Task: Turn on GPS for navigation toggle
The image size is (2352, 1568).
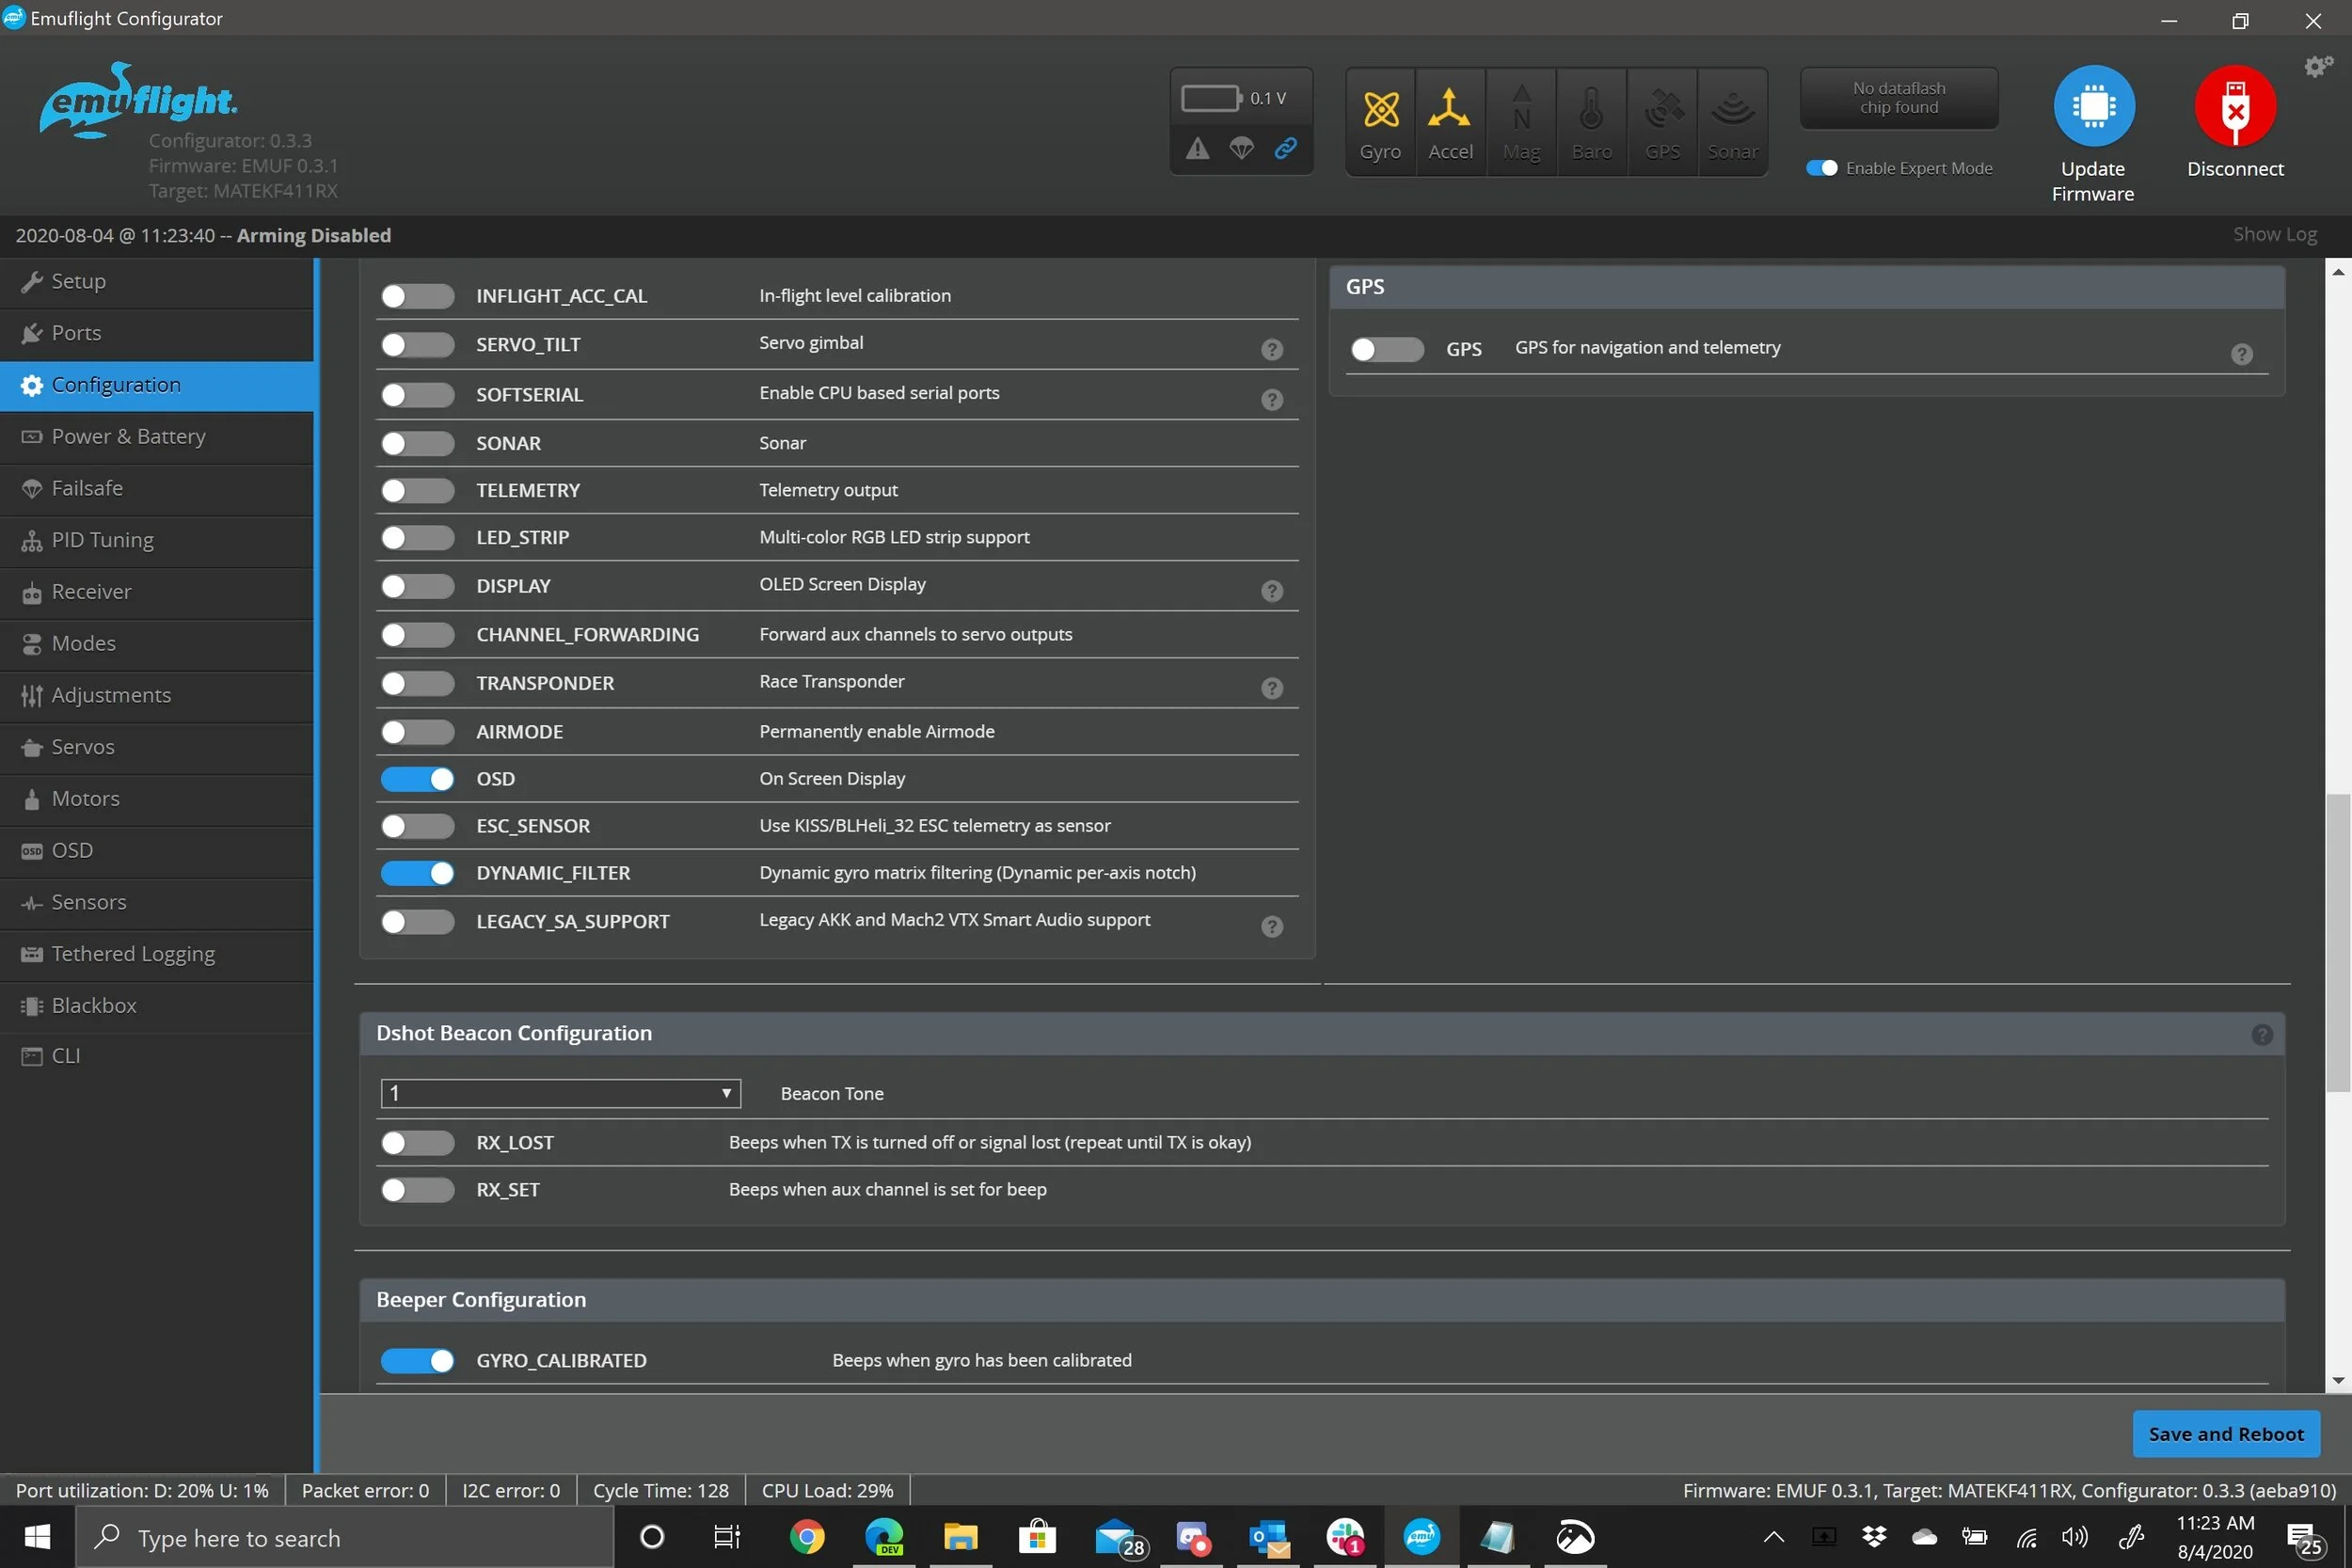Action: (1386, 349)
